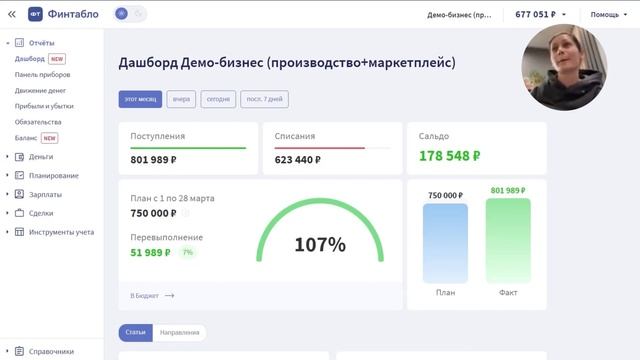Image resolution: width=640 pixels, height=360 pixels.
Task: Click the presenter webcam thumbnail
Action: coord(564,67)
